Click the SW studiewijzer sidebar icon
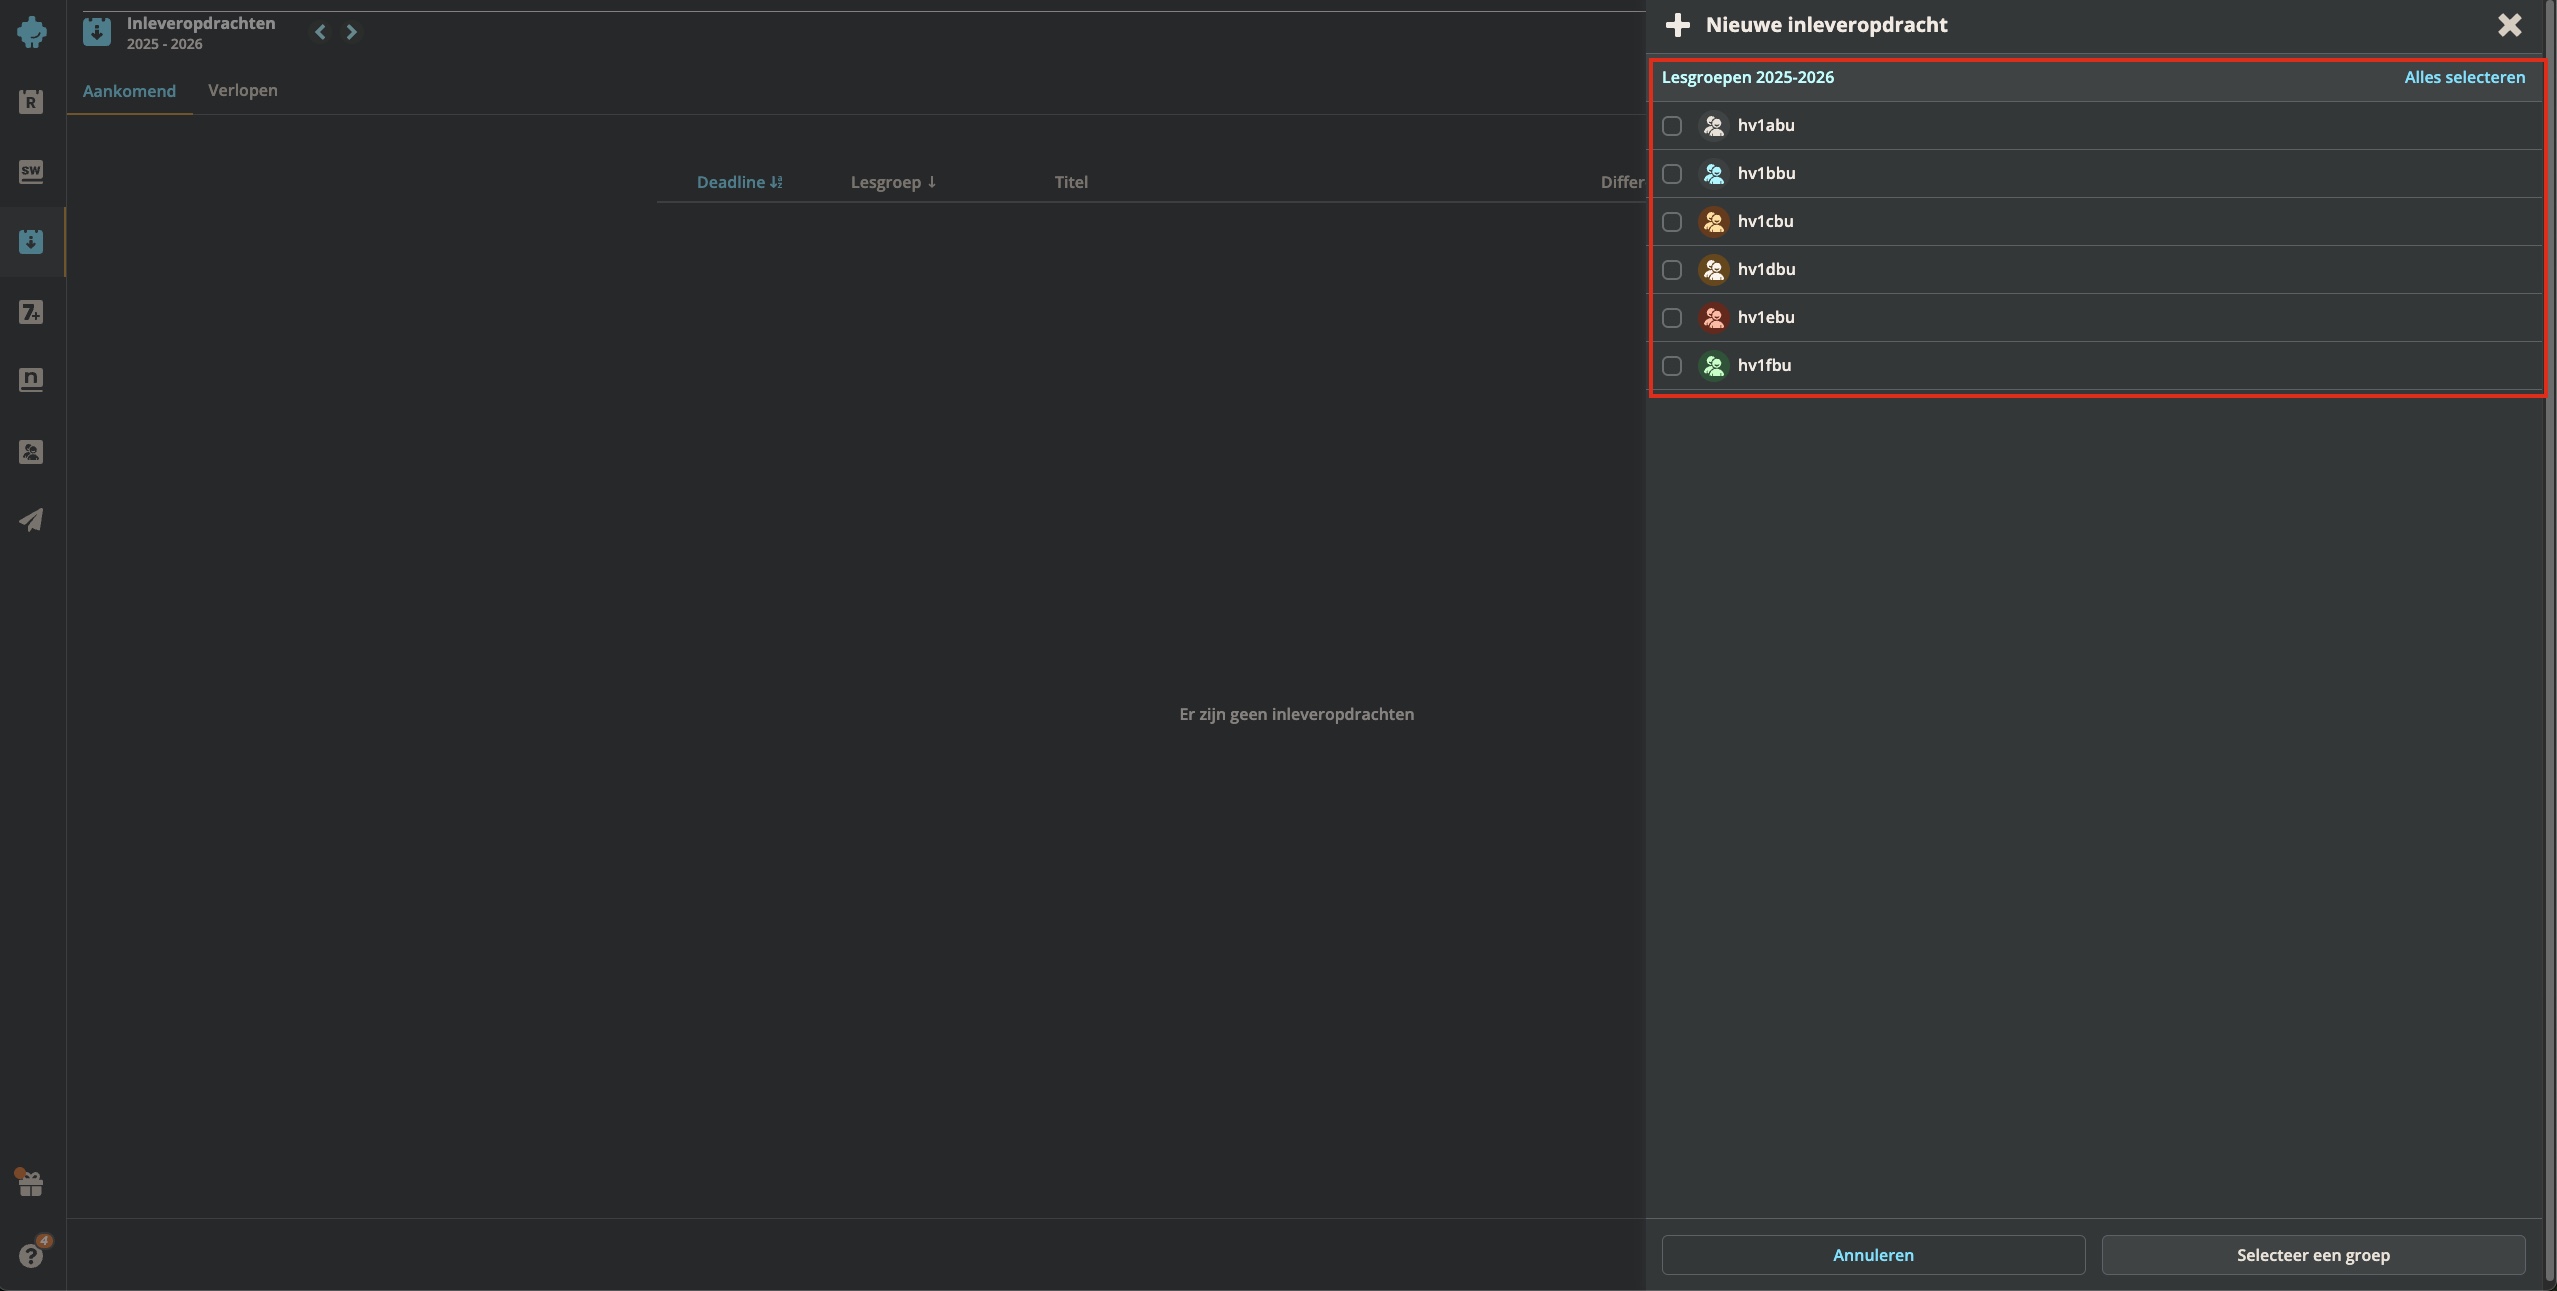Screen dimensions: 2557x1291 pos(31,172)
